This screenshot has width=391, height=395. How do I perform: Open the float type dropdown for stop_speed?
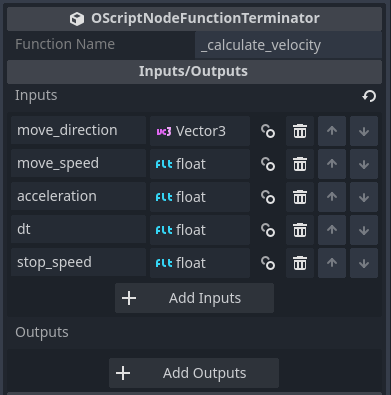[200, 263]
